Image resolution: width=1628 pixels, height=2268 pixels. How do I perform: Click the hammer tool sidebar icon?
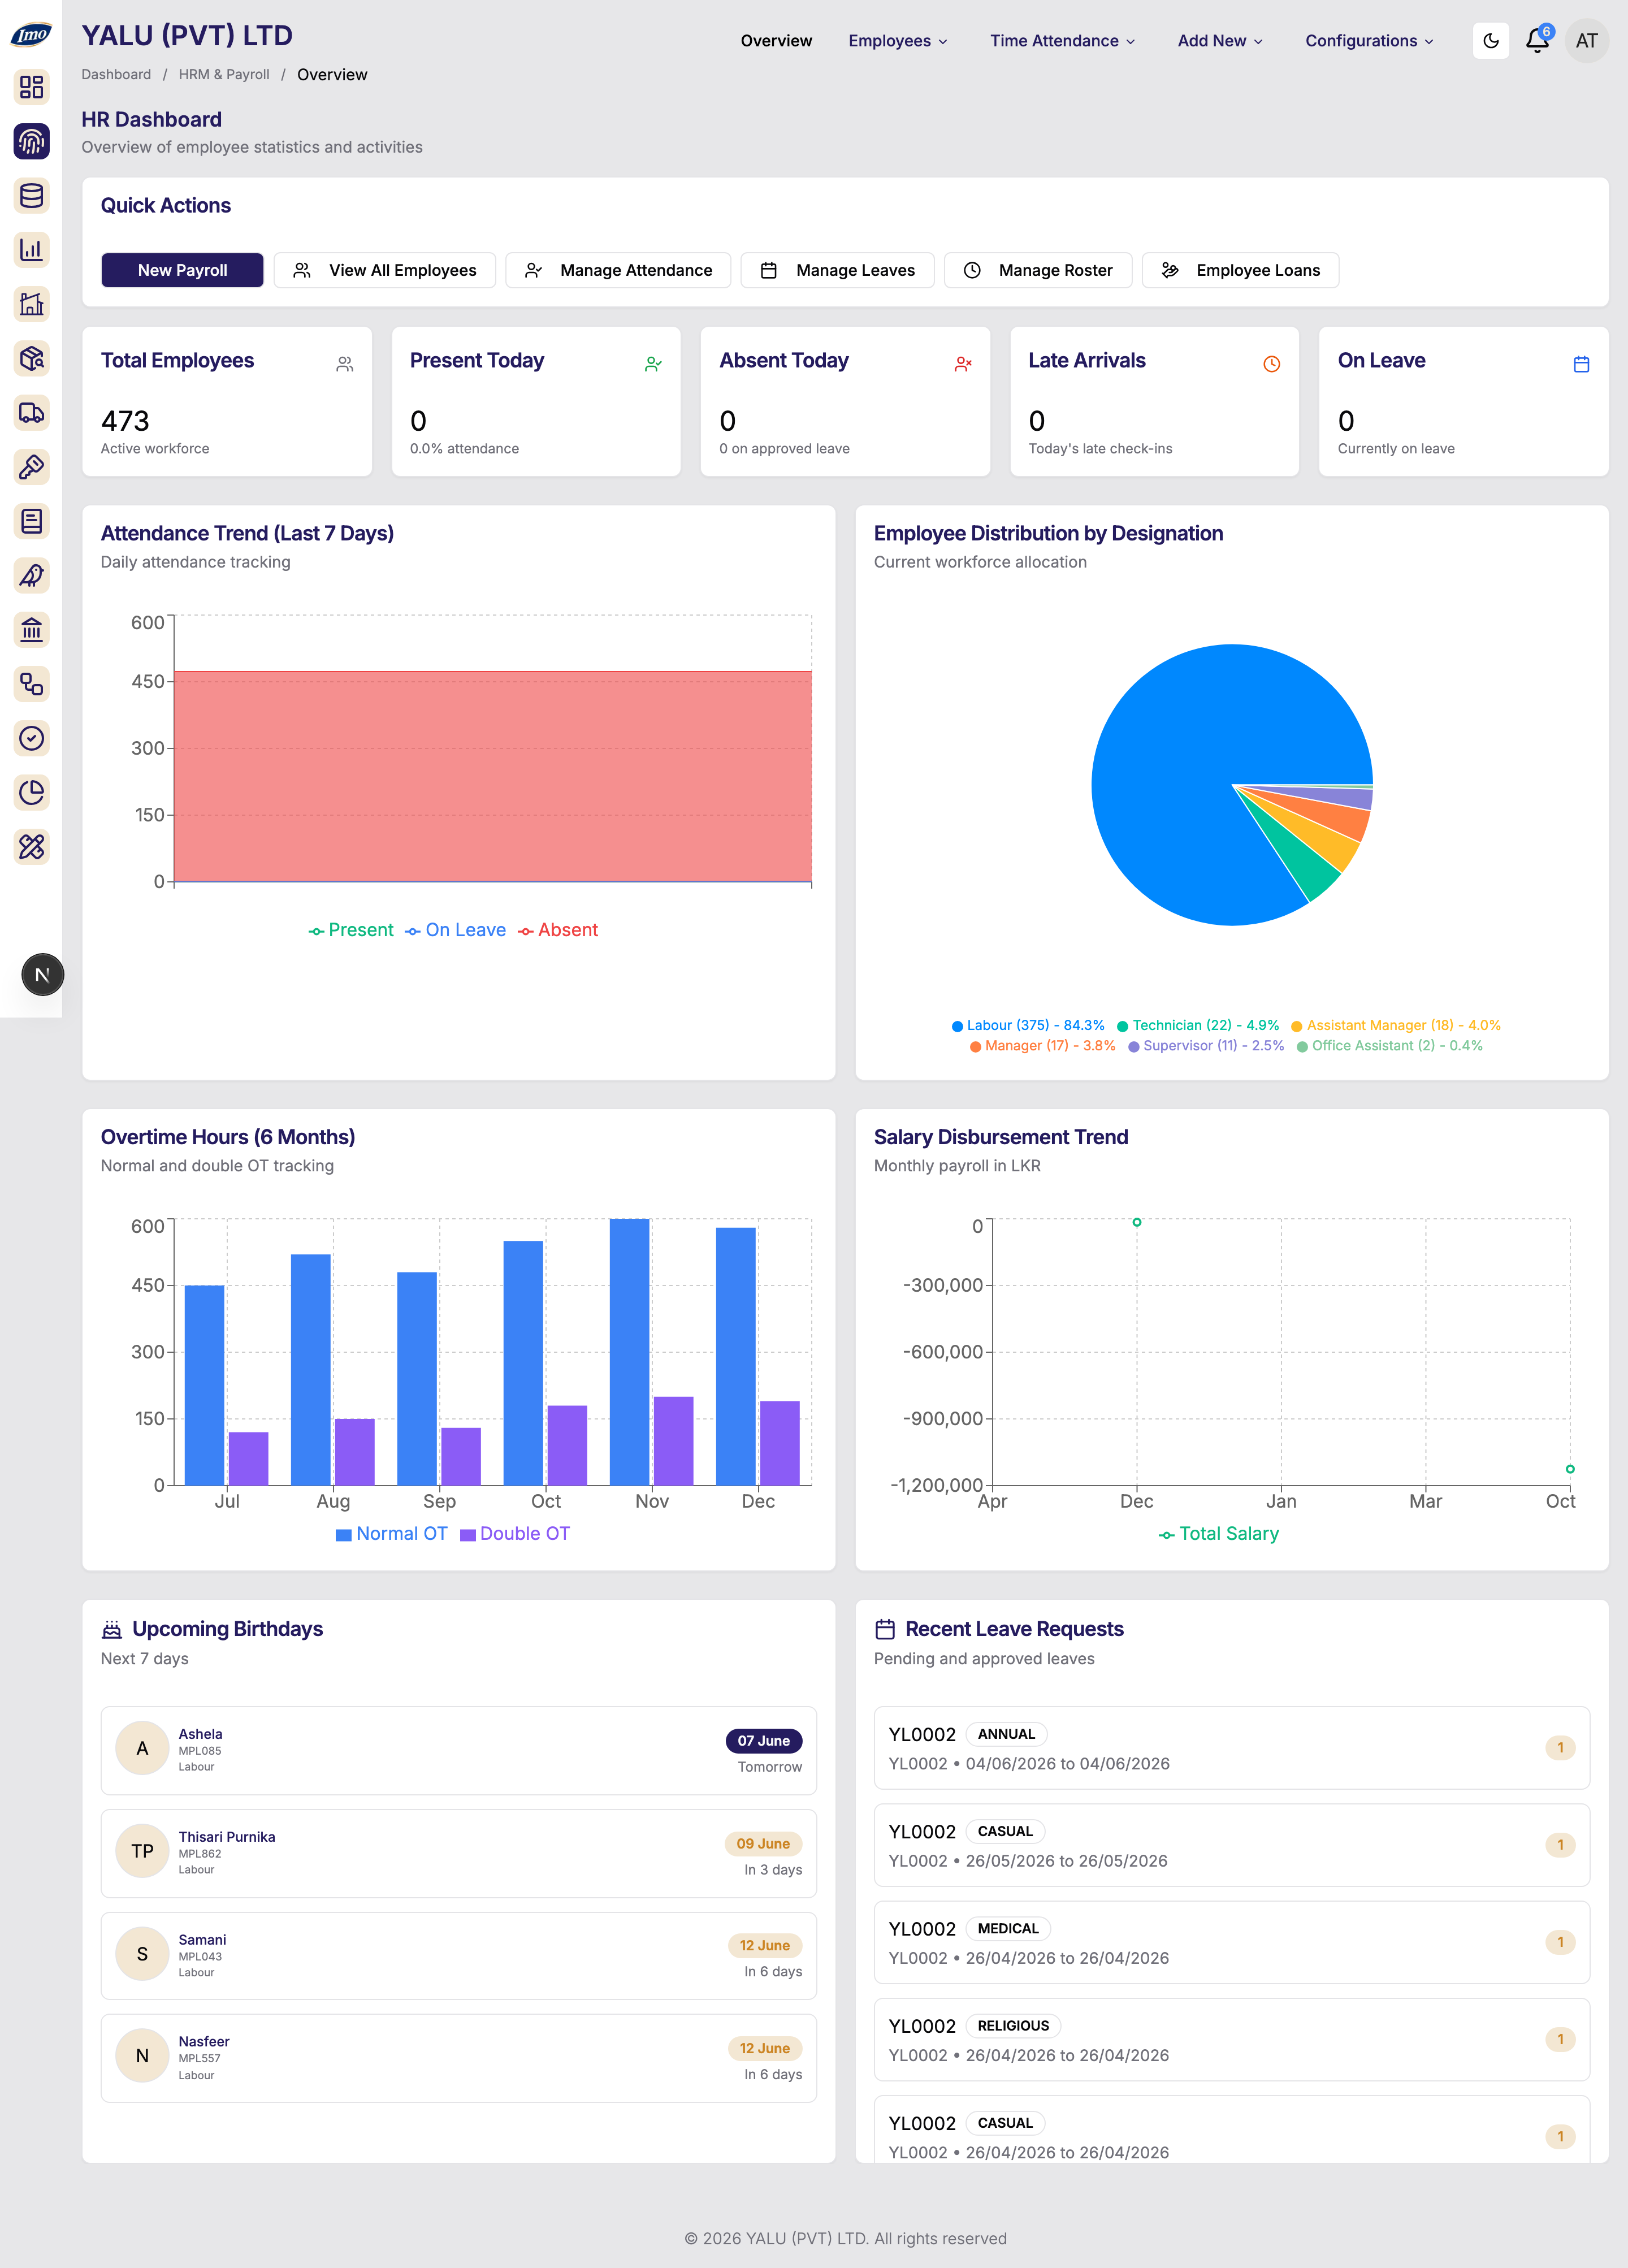click(31, 466)
